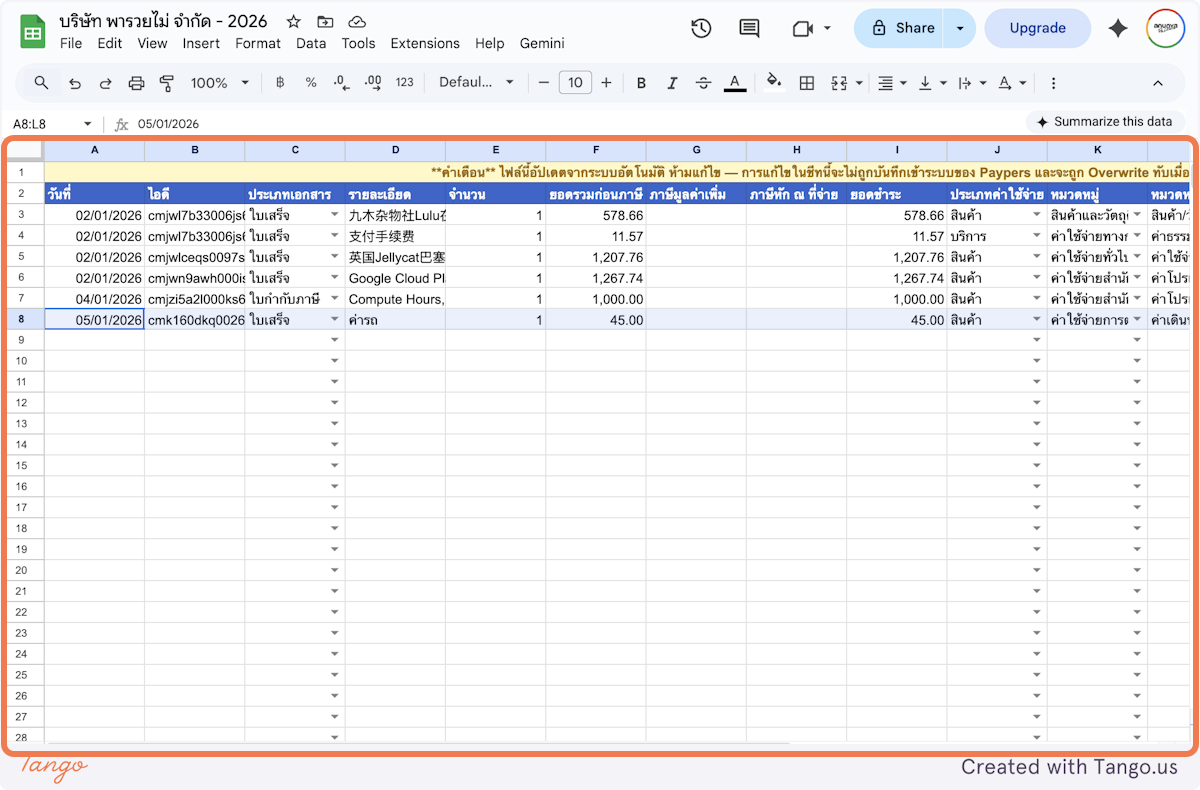1200x790 pixels.
Task: Open the three-dot More toolbar options
Action: (1053, 83)
